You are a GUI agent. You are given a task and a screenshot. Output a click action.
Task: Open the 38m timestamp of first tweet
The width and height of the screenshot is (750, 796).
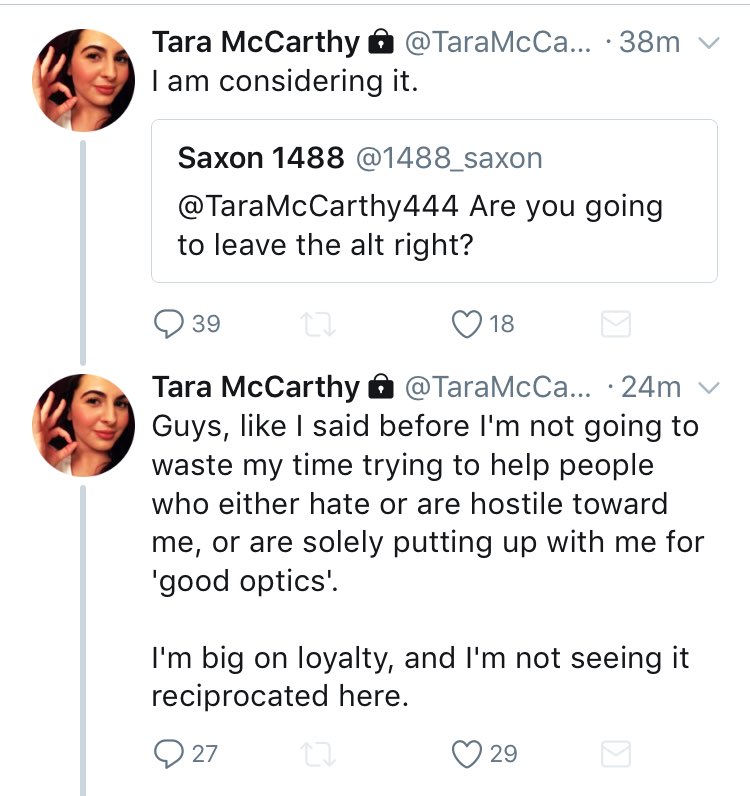(650, 42)
